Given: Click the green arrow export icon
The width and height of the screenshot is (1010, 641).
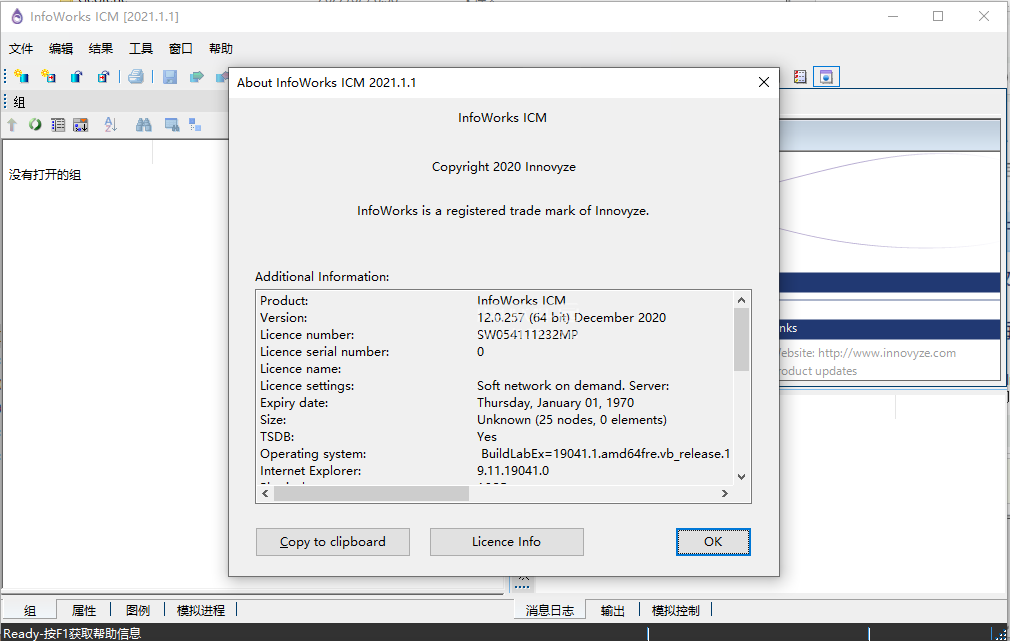Looking at the screenshot, I should click(x=196, y=77).
